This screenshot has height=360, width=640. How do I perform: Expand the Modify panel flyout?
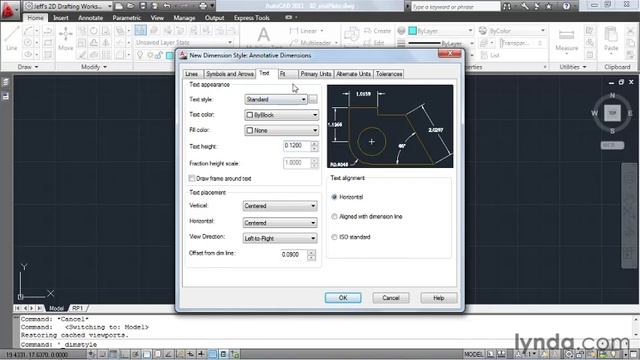(x=94, y=67)
